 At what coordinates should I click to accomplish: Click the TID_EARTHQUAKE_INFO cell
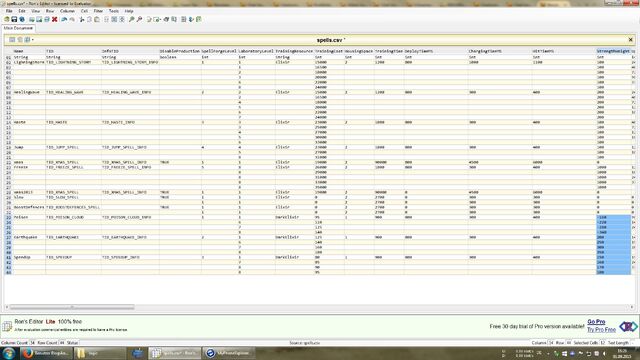(x=130, y=237)
